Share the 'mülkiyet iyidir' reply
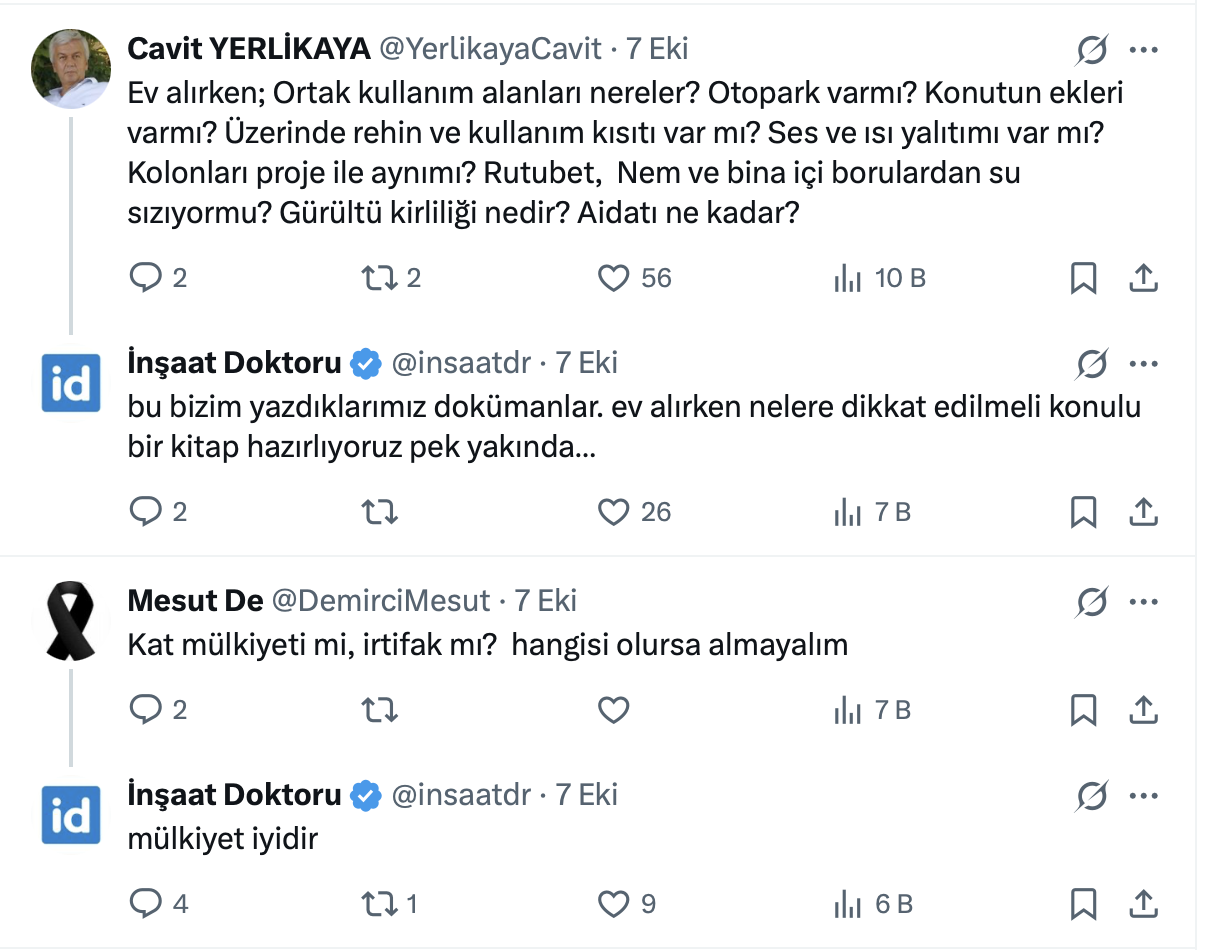 [x=1143, y=904]
